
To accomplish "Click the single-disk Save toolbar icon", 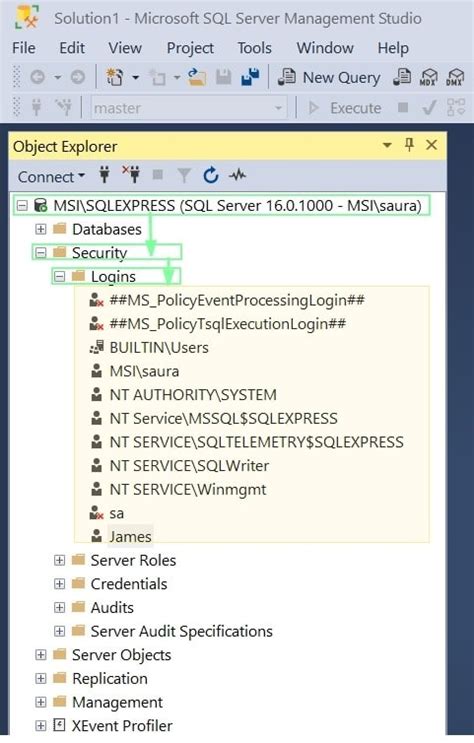I will (x=224, y=77).
